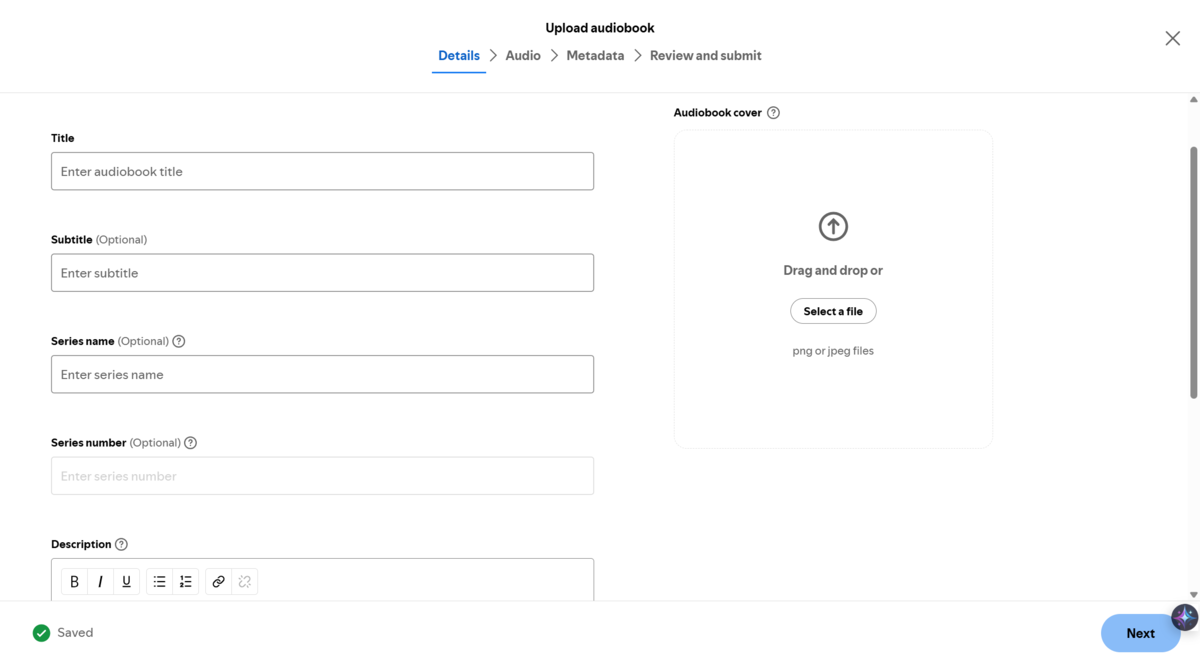Insert a bulleted list in the Description
This screenshot has width=1200, height=665.
[159, 582]
